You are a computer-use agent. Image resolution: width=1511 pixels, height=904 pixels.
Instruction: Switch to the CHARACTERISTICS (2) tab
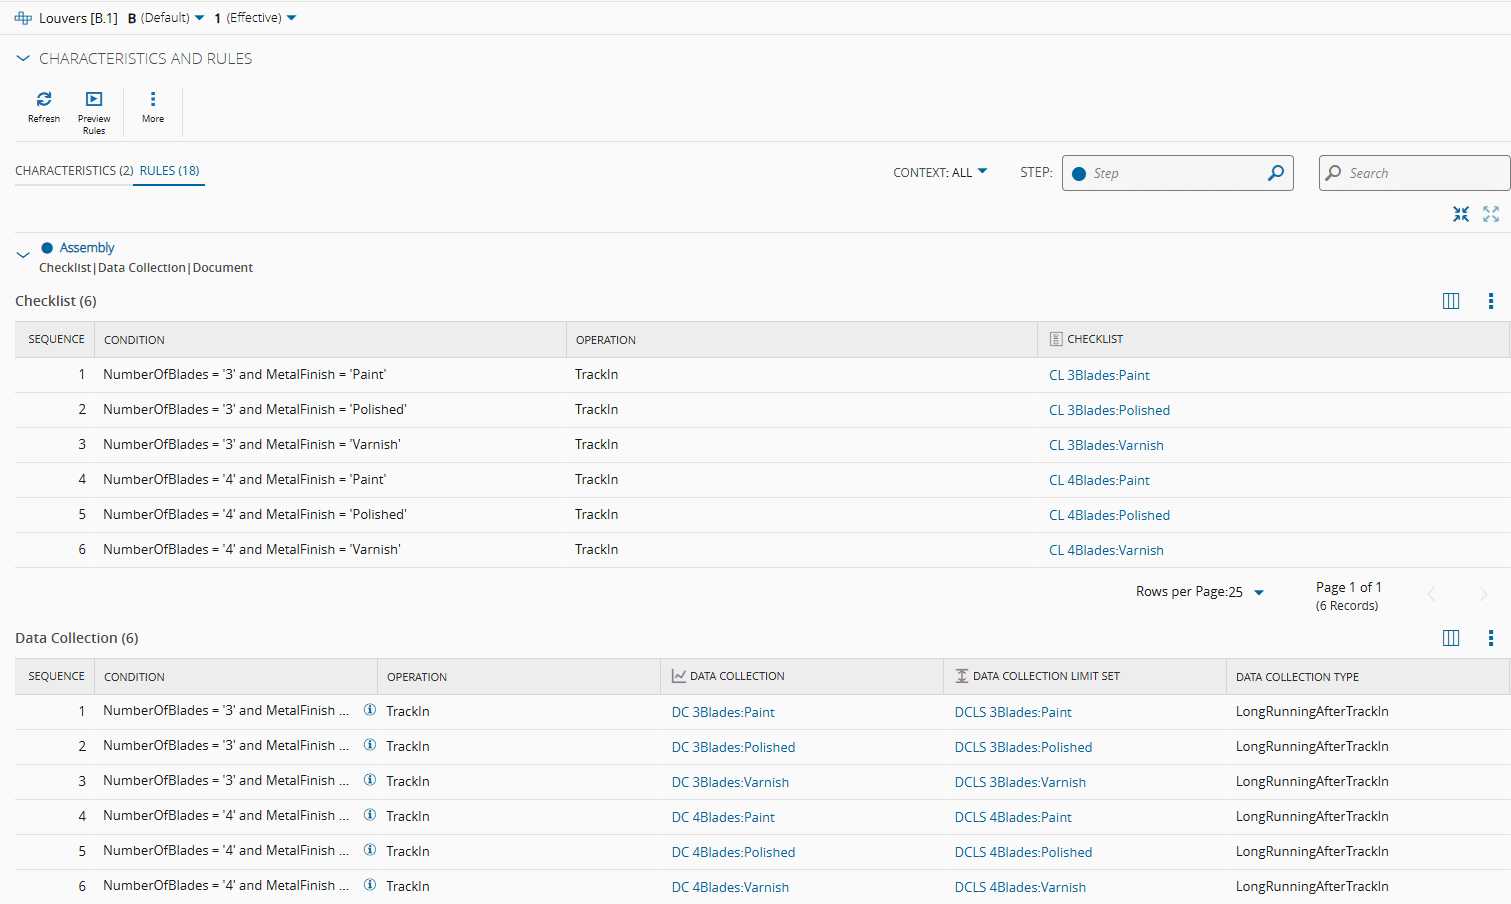tap(73, 170)
